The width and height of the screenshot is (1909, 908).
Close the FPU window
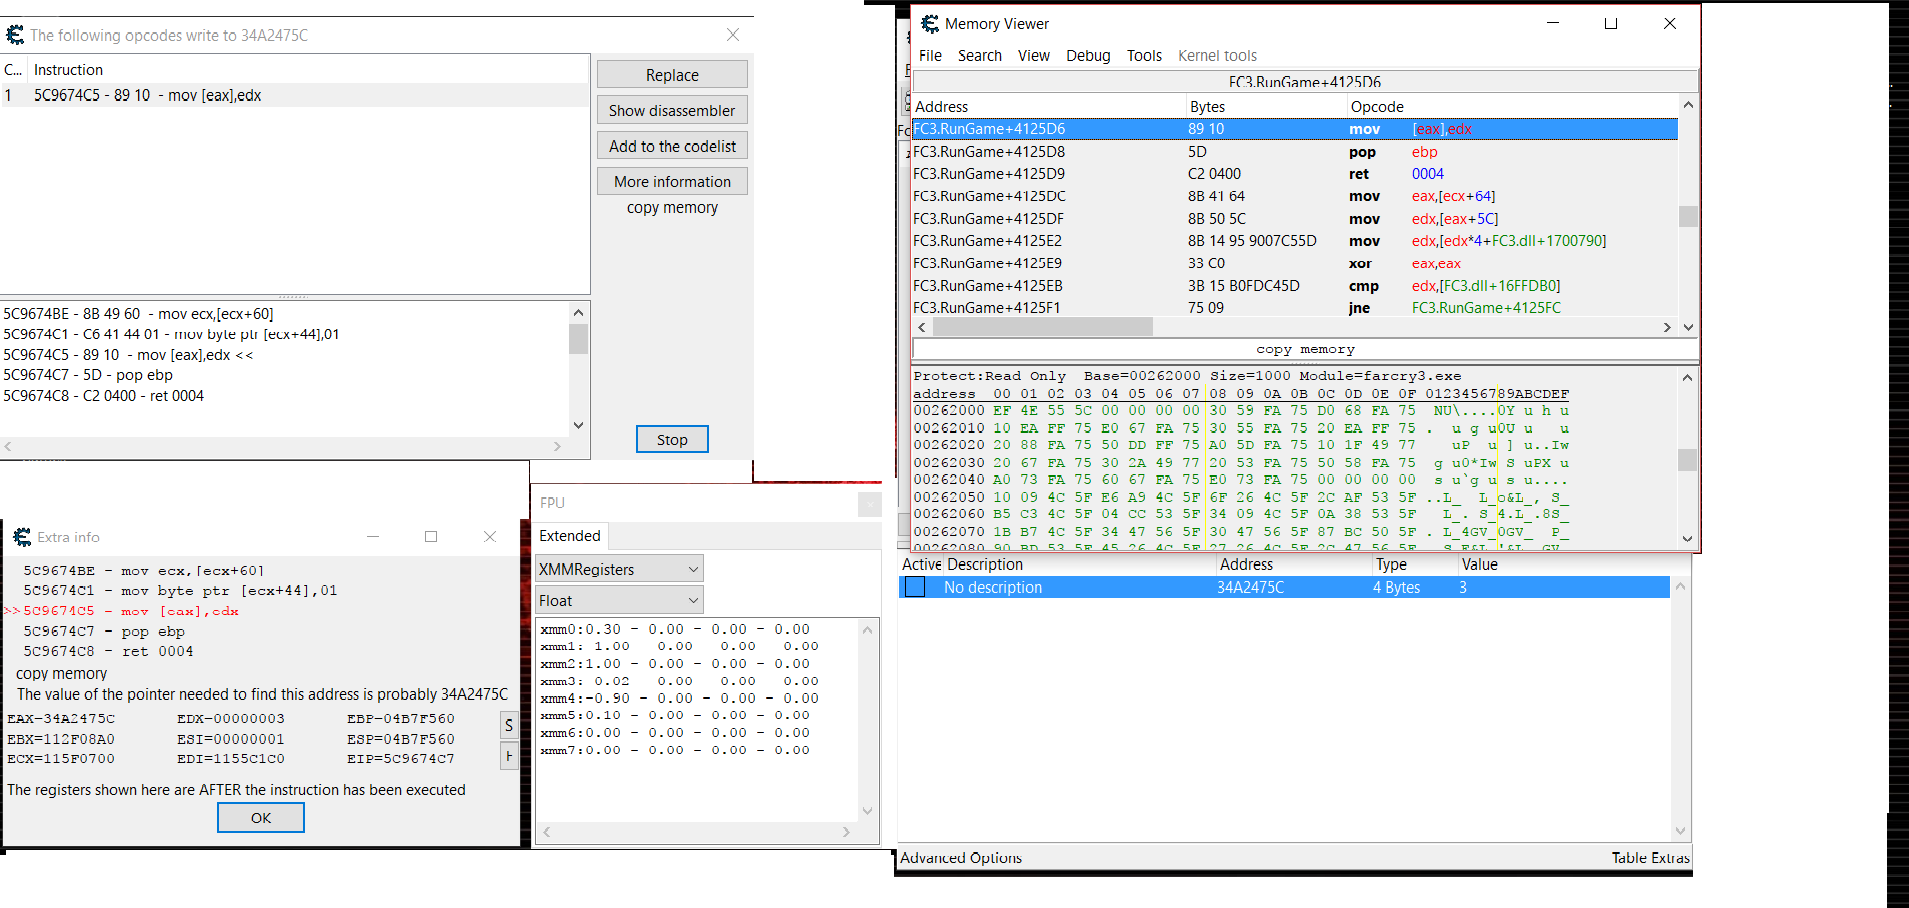coord(870,504)
